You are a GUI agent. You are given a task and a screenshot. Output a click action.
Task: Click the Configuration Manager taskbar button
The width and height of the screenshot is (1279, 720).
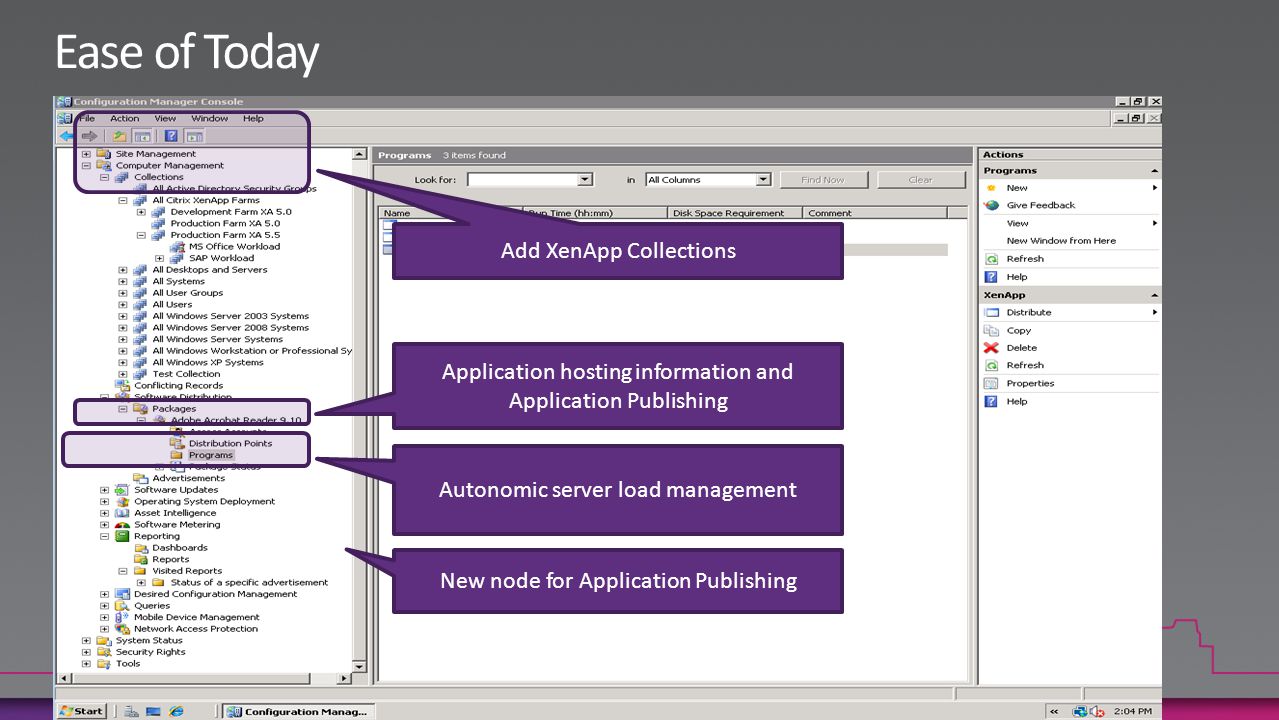[297, 711]
